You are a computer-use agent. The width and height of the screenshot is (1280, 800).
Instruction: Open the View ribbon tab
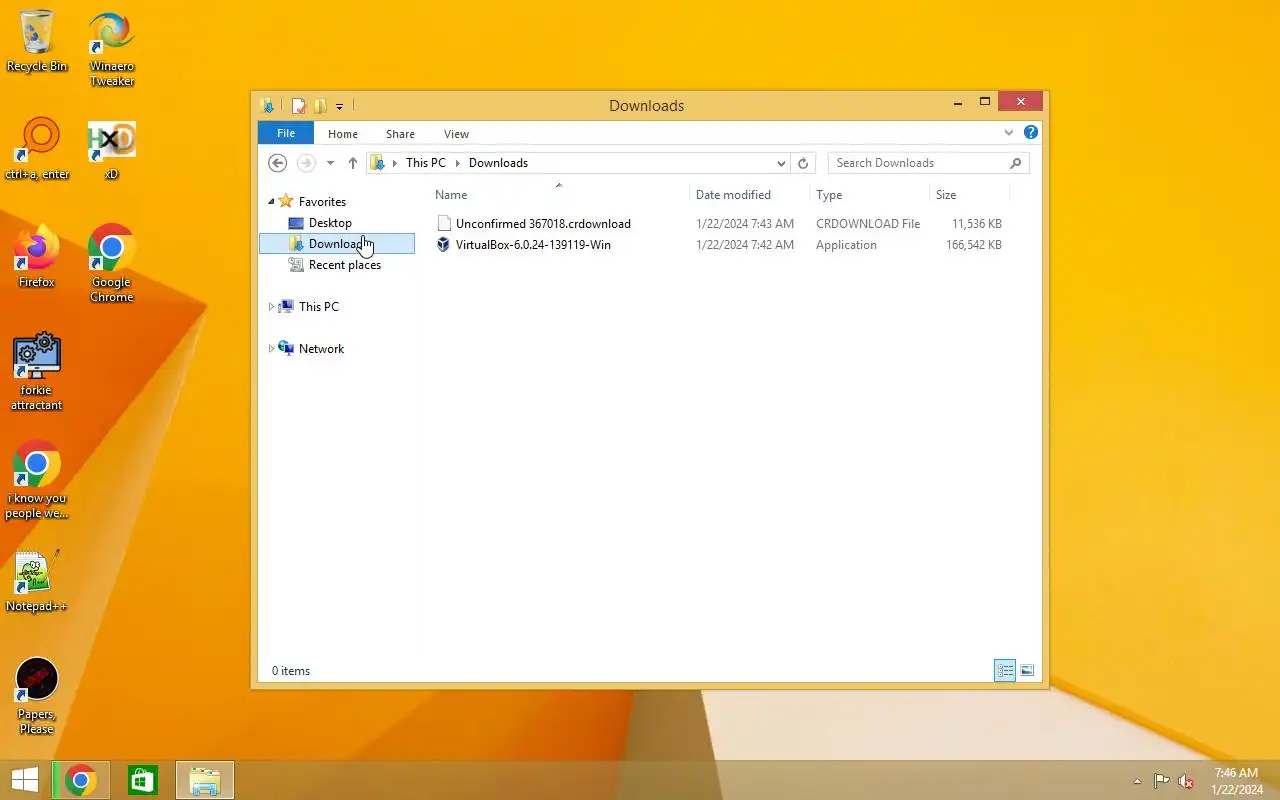456,134
